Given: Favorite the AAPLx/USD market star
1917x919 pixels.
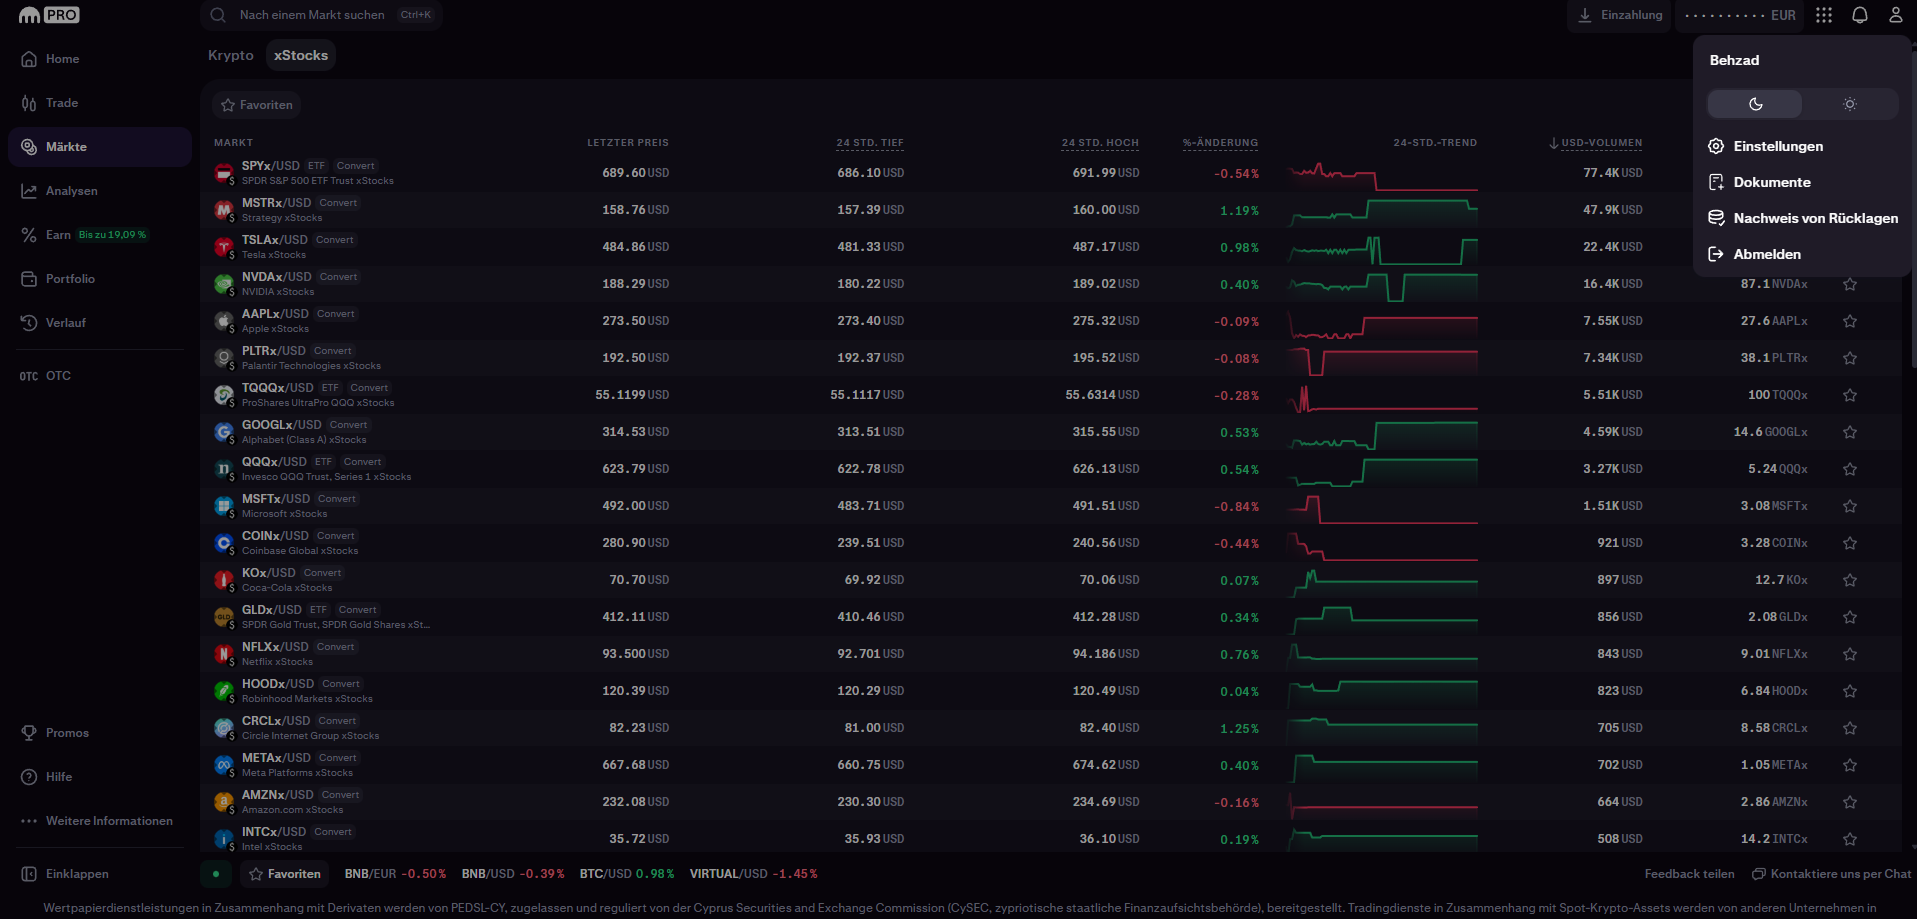Looking at the screenshot, I should (x=1850, y=321).
